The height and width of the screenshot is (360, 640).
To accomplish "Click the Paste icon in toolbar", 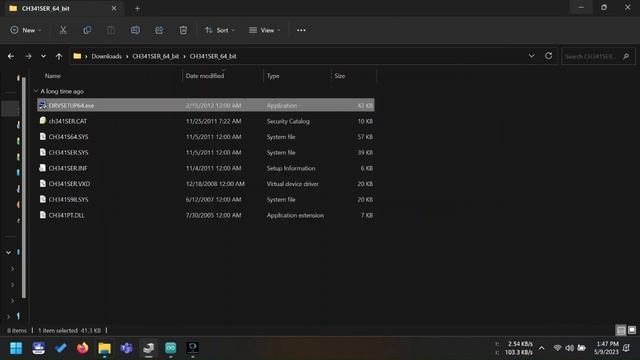I will tap(111, 30).
